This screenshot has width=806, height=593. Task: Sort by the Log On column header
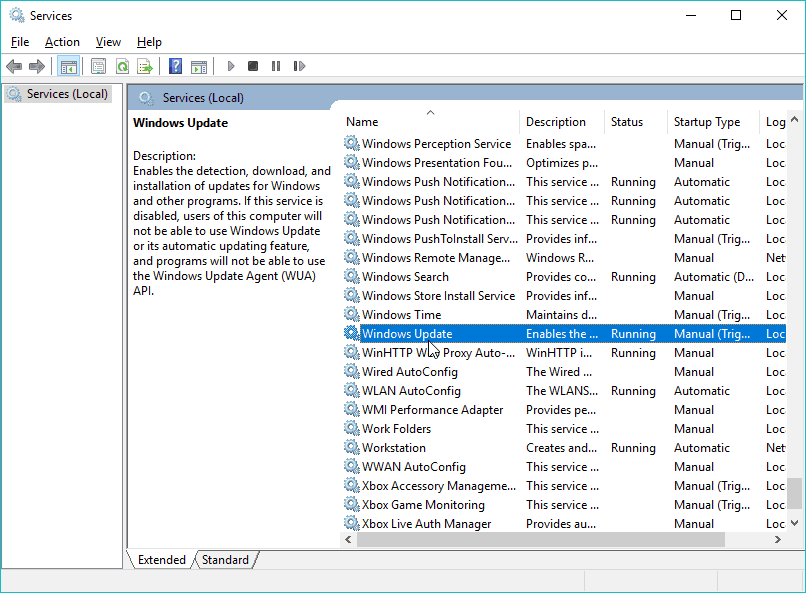click(x=773, y=122)
